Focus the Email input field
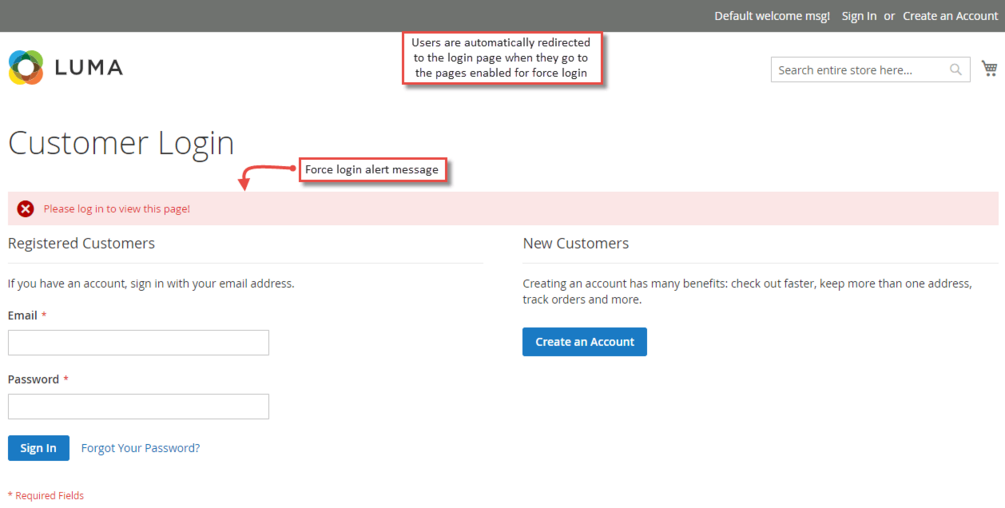Image resolution: width=1005 pixels, height=508 pixels. pyautogui.click(x=138, y=343)
